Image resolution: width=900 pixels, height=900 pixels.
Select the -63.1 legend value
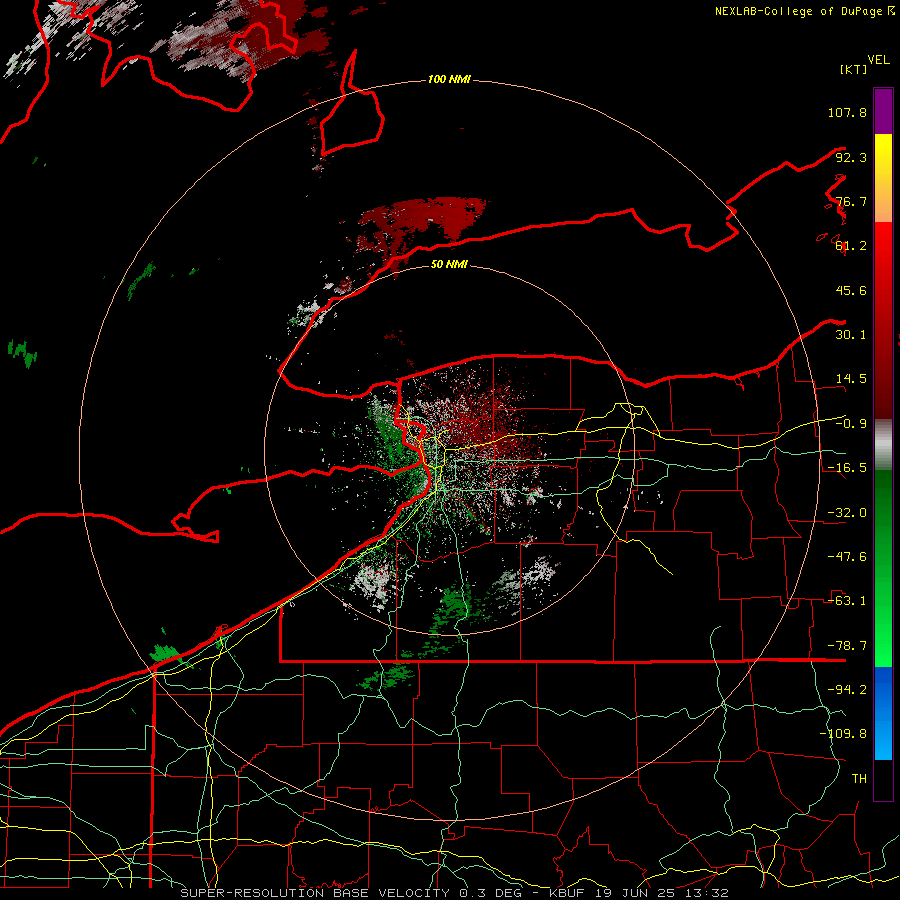847,601
